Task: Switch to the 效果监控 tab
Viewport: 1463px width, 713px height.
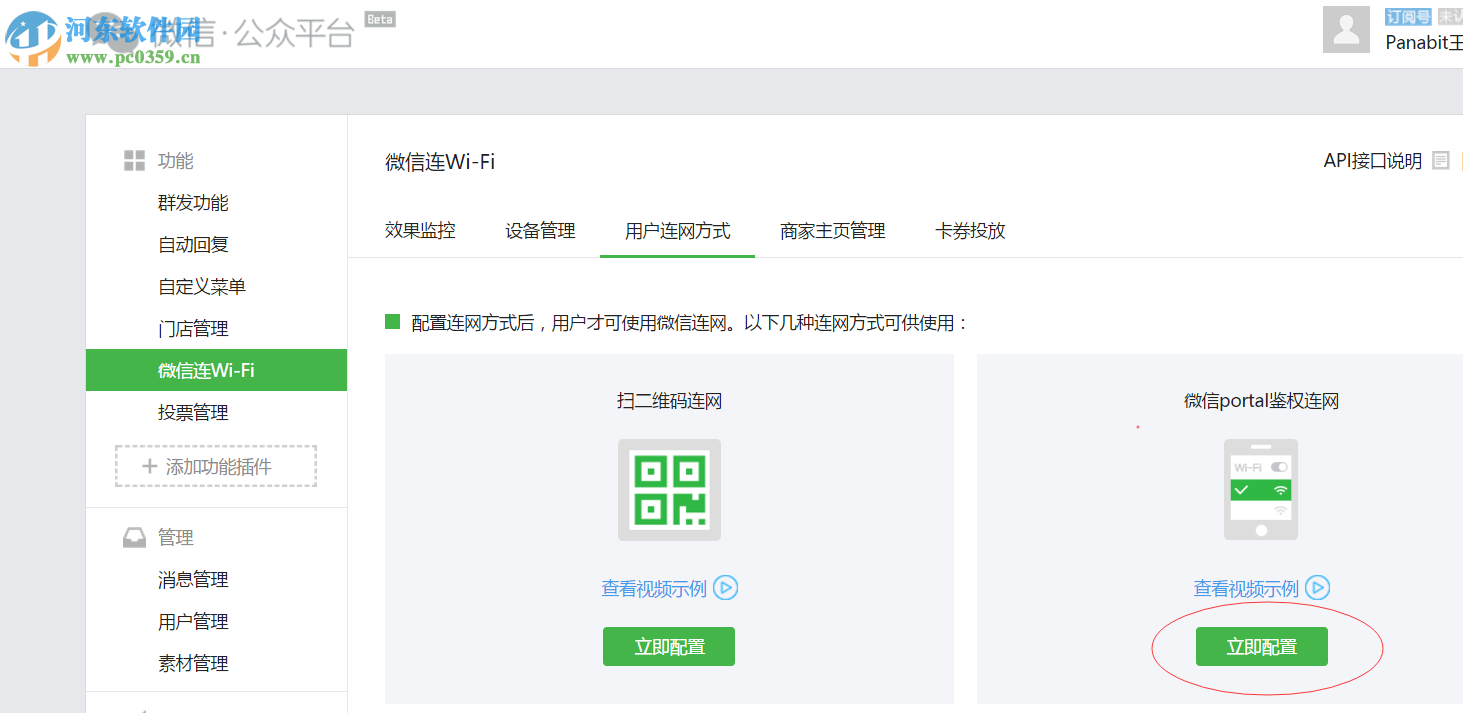Action: tap(419, 230)
